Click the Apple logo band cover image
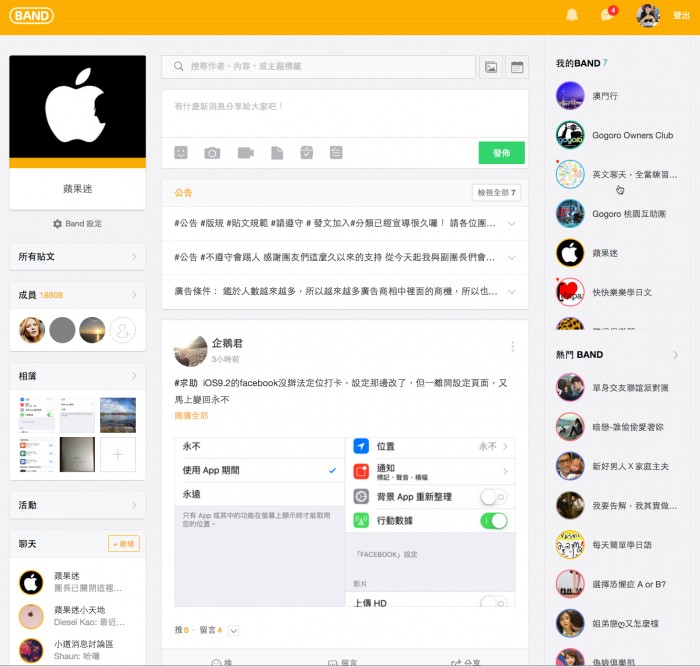 78,106
